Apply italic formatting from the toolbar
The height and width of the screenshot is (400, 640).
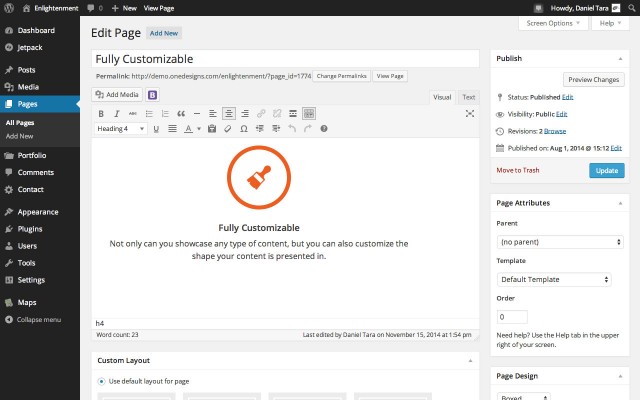pyautogui.click(x=117, y=113)
